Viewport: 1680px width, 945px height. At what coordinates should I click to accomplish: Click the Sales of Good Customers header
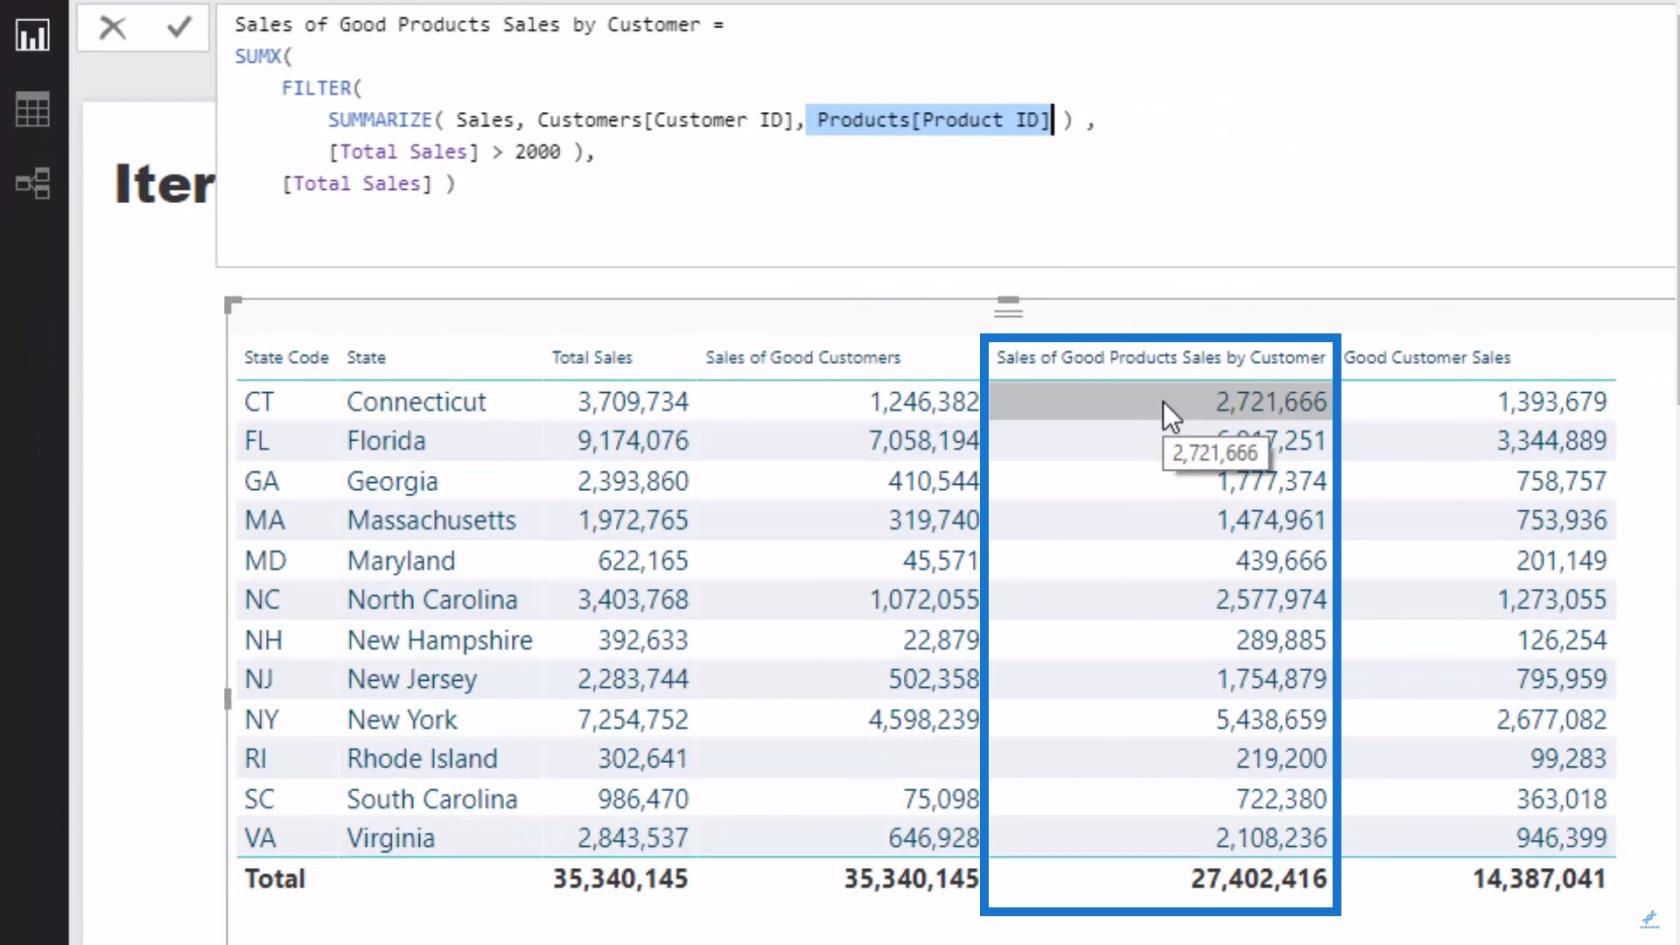click(x=803, y=357)
